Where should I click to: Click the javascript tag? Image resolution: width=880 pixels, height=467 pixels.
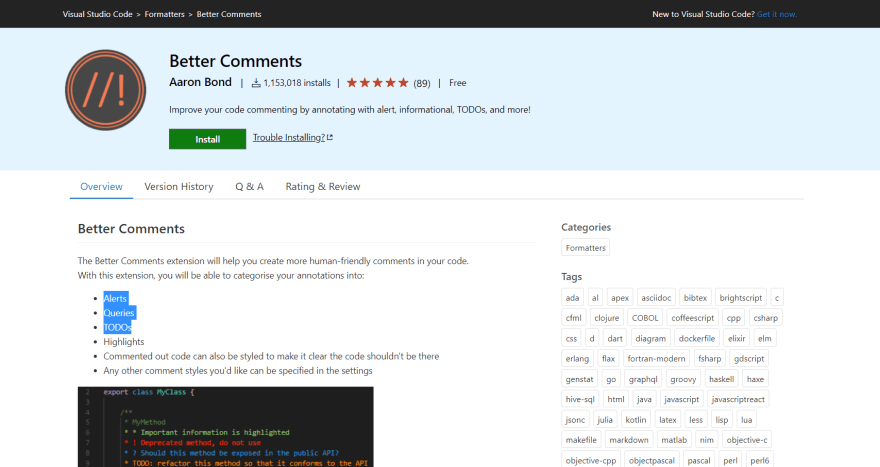click(x=681, y=399)
